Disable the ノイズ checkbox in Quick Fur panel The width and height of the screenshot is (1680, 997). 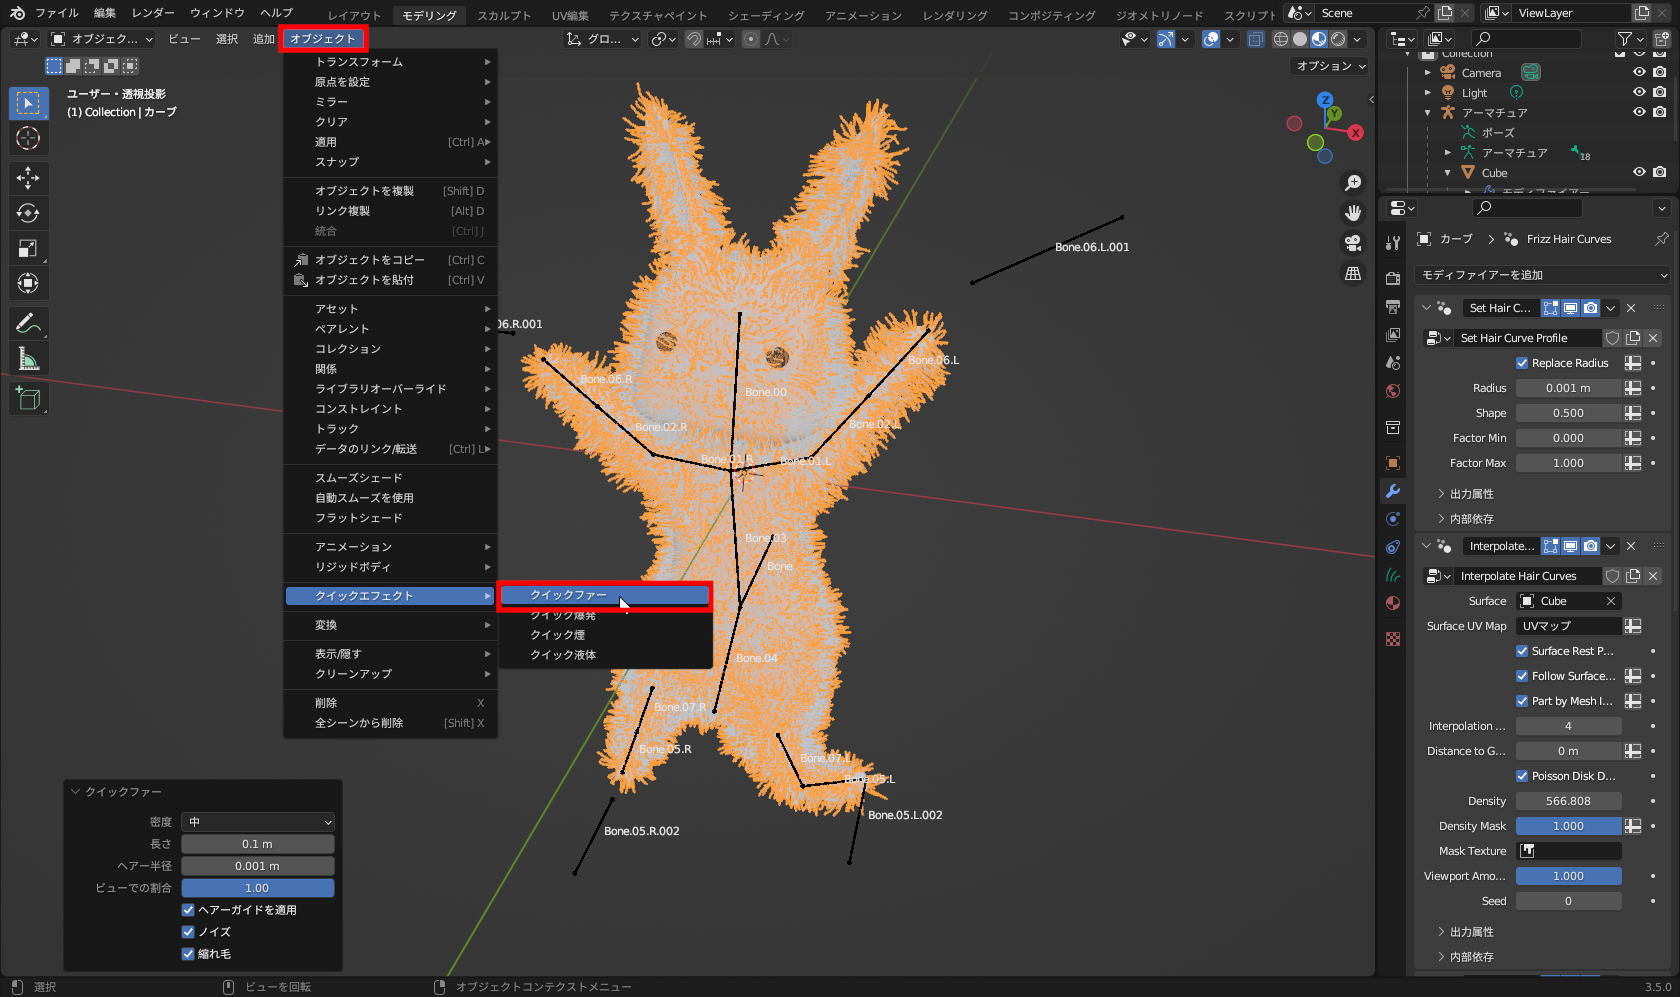click(187, 931)
